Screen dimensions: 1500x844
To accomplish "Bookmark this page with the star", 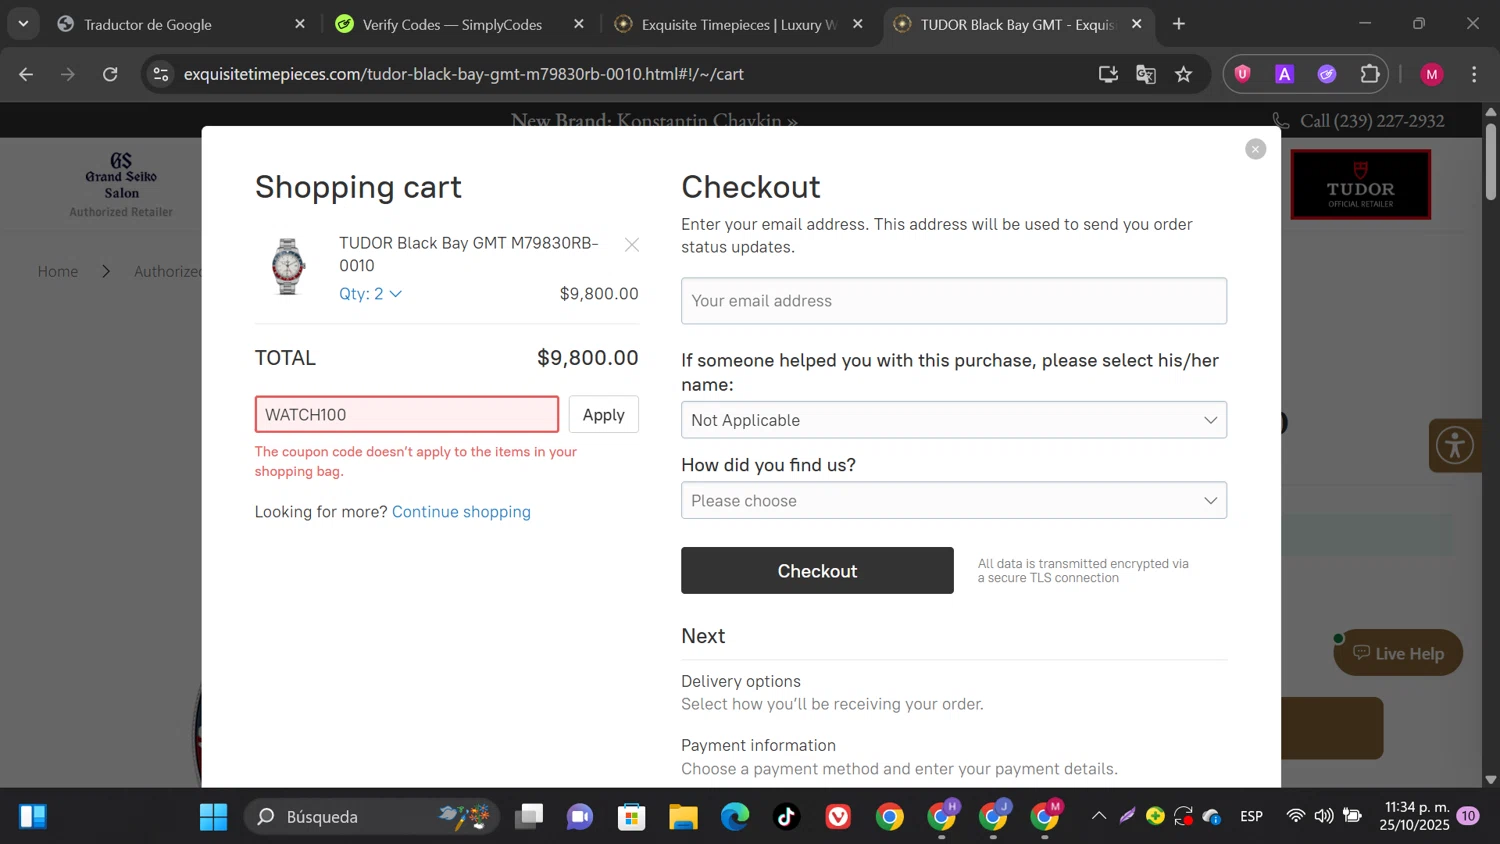I will 1184,74.
